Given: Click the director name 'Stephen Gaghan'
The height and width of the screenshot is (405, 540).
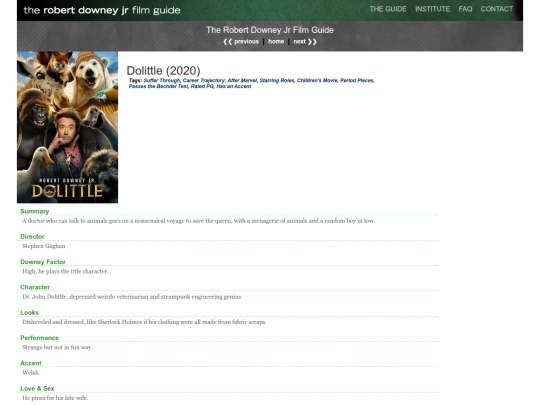Looking at the screenshot, I should click(44, 246).
